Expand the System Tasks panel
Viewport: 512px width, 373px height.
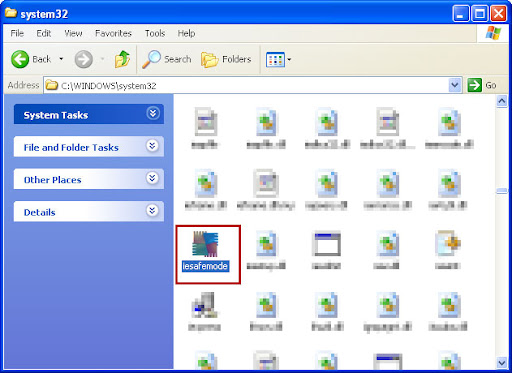[x=153, y=114]
